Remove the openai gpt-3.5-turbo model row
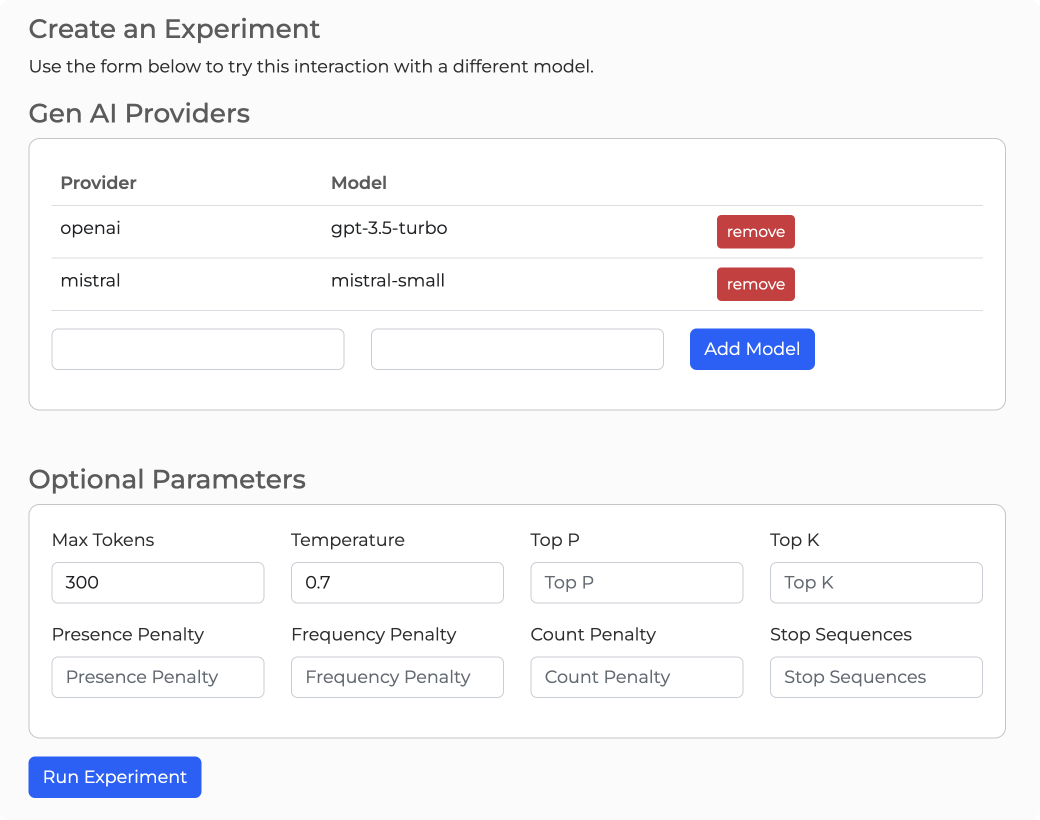 (755, 231)
